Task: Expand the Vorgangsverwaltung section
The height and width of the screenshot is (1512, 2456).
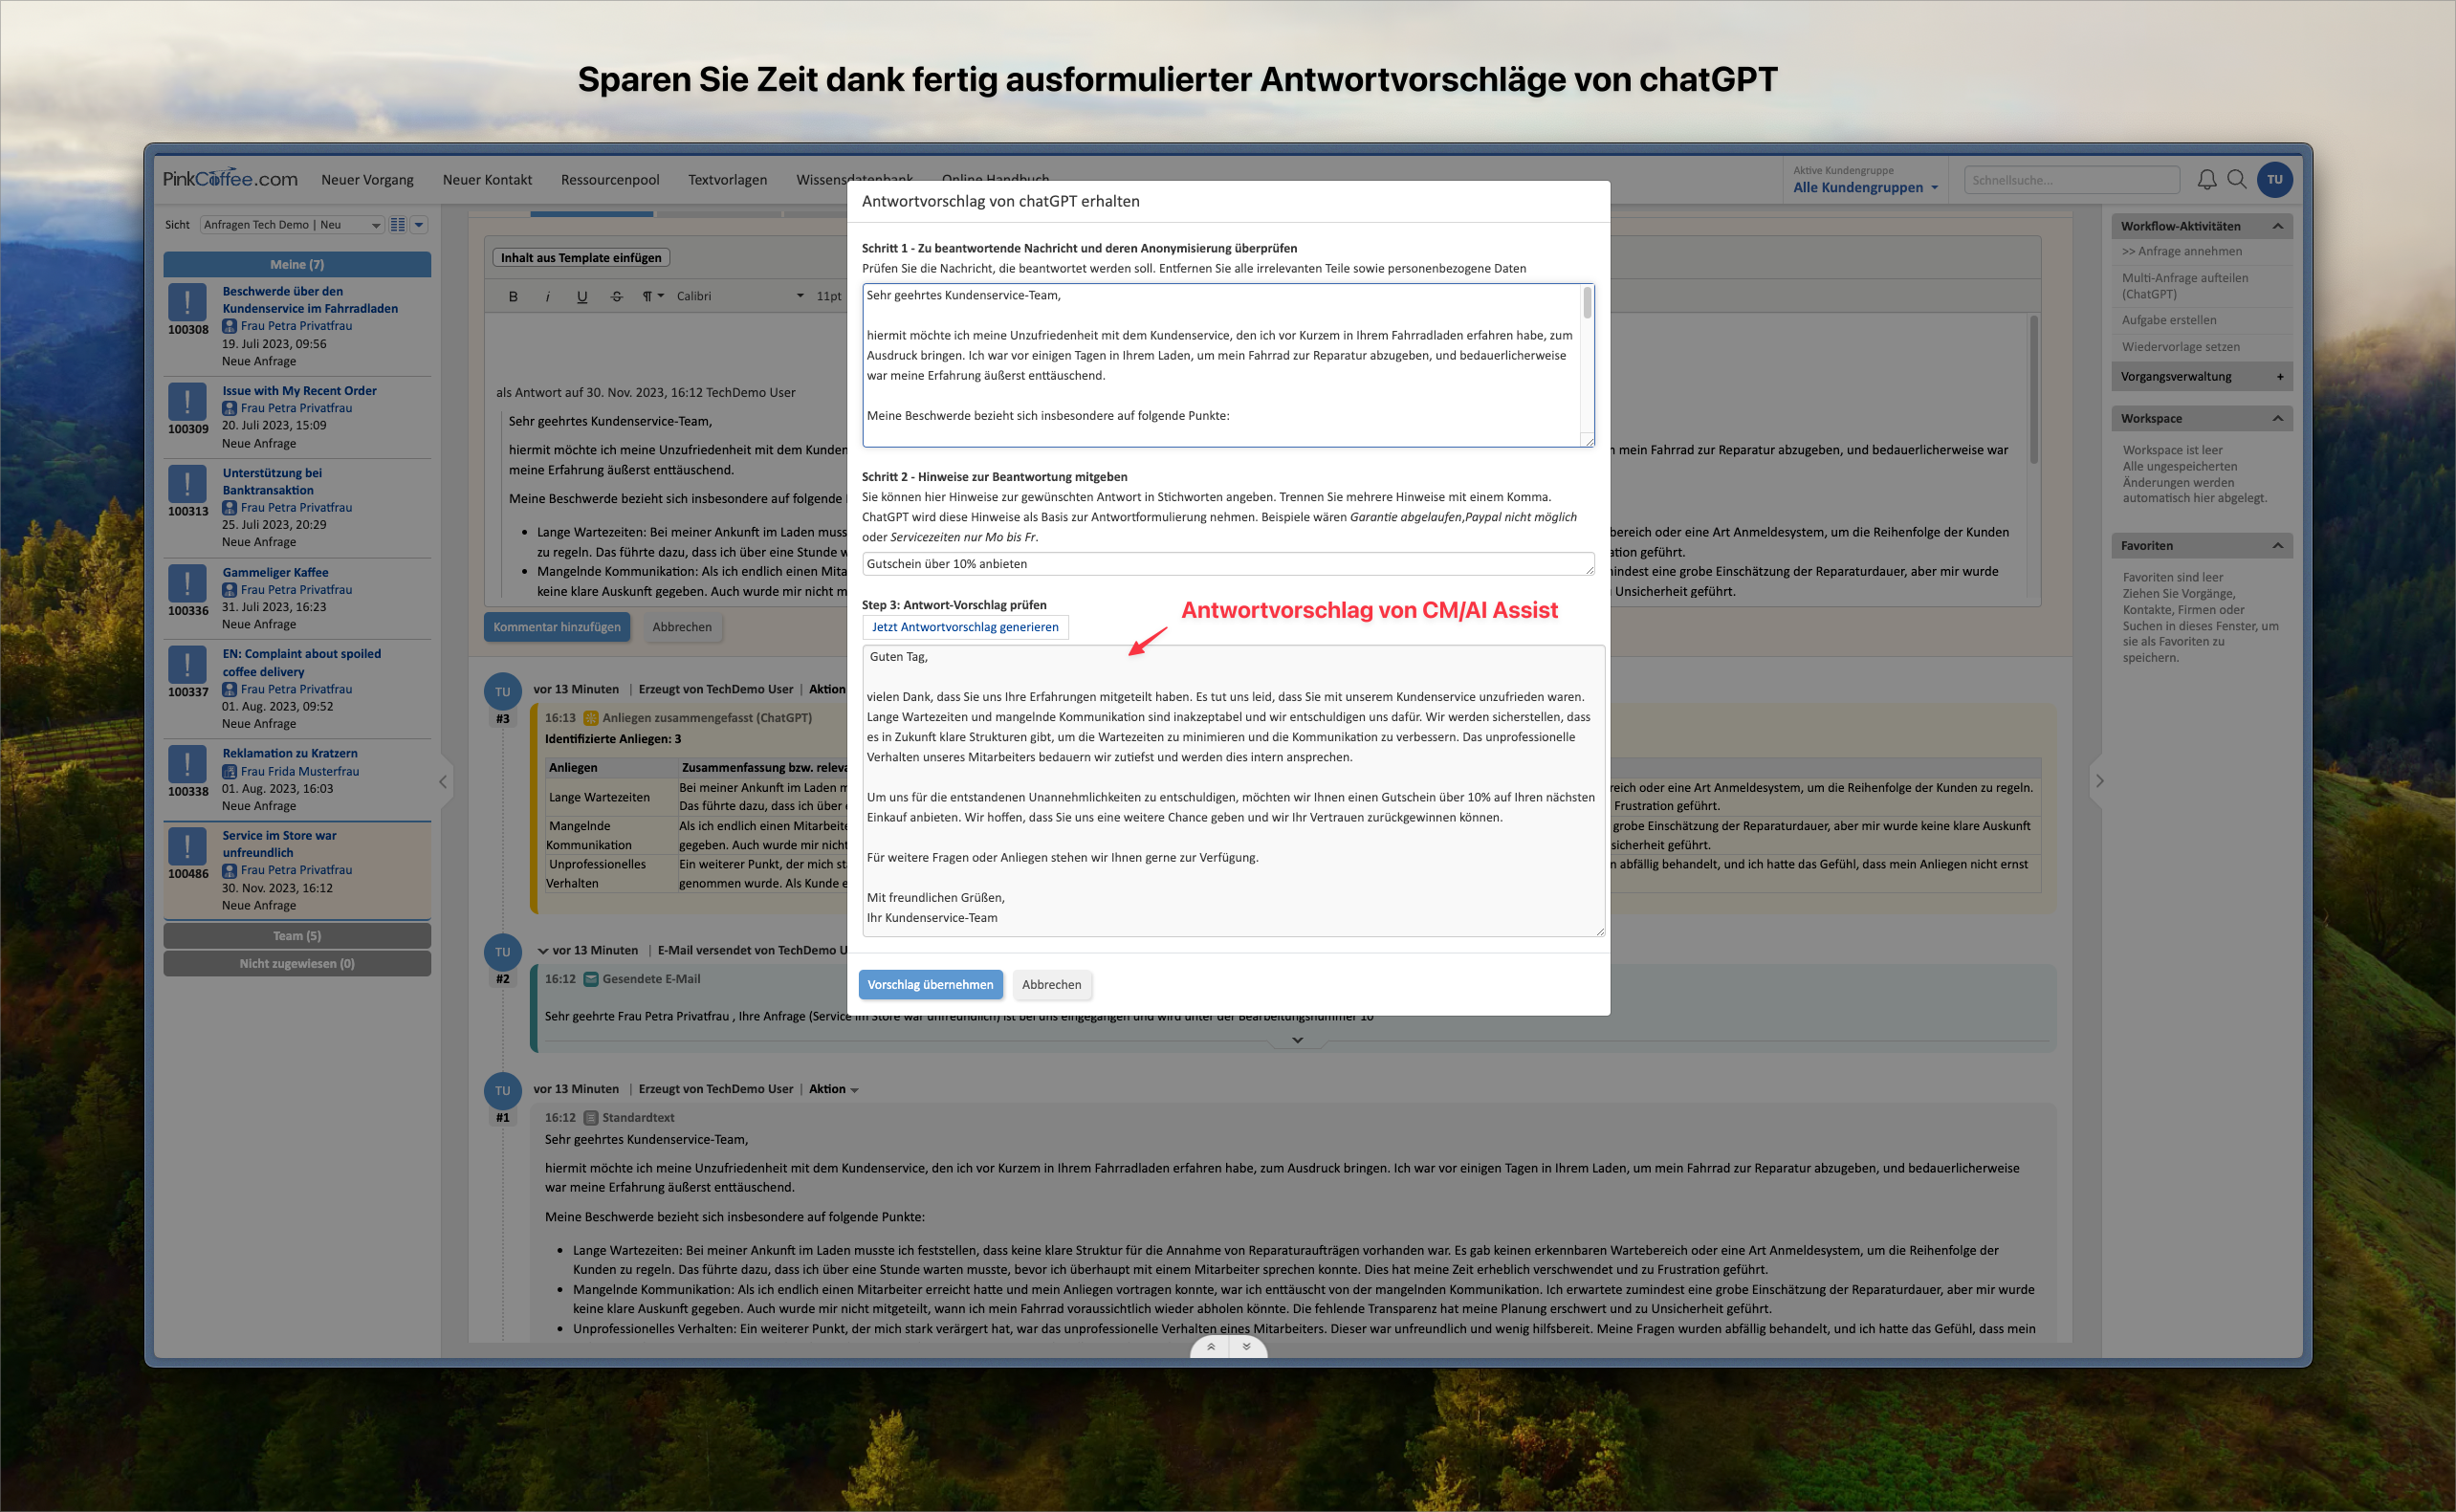Action: 2279,377
